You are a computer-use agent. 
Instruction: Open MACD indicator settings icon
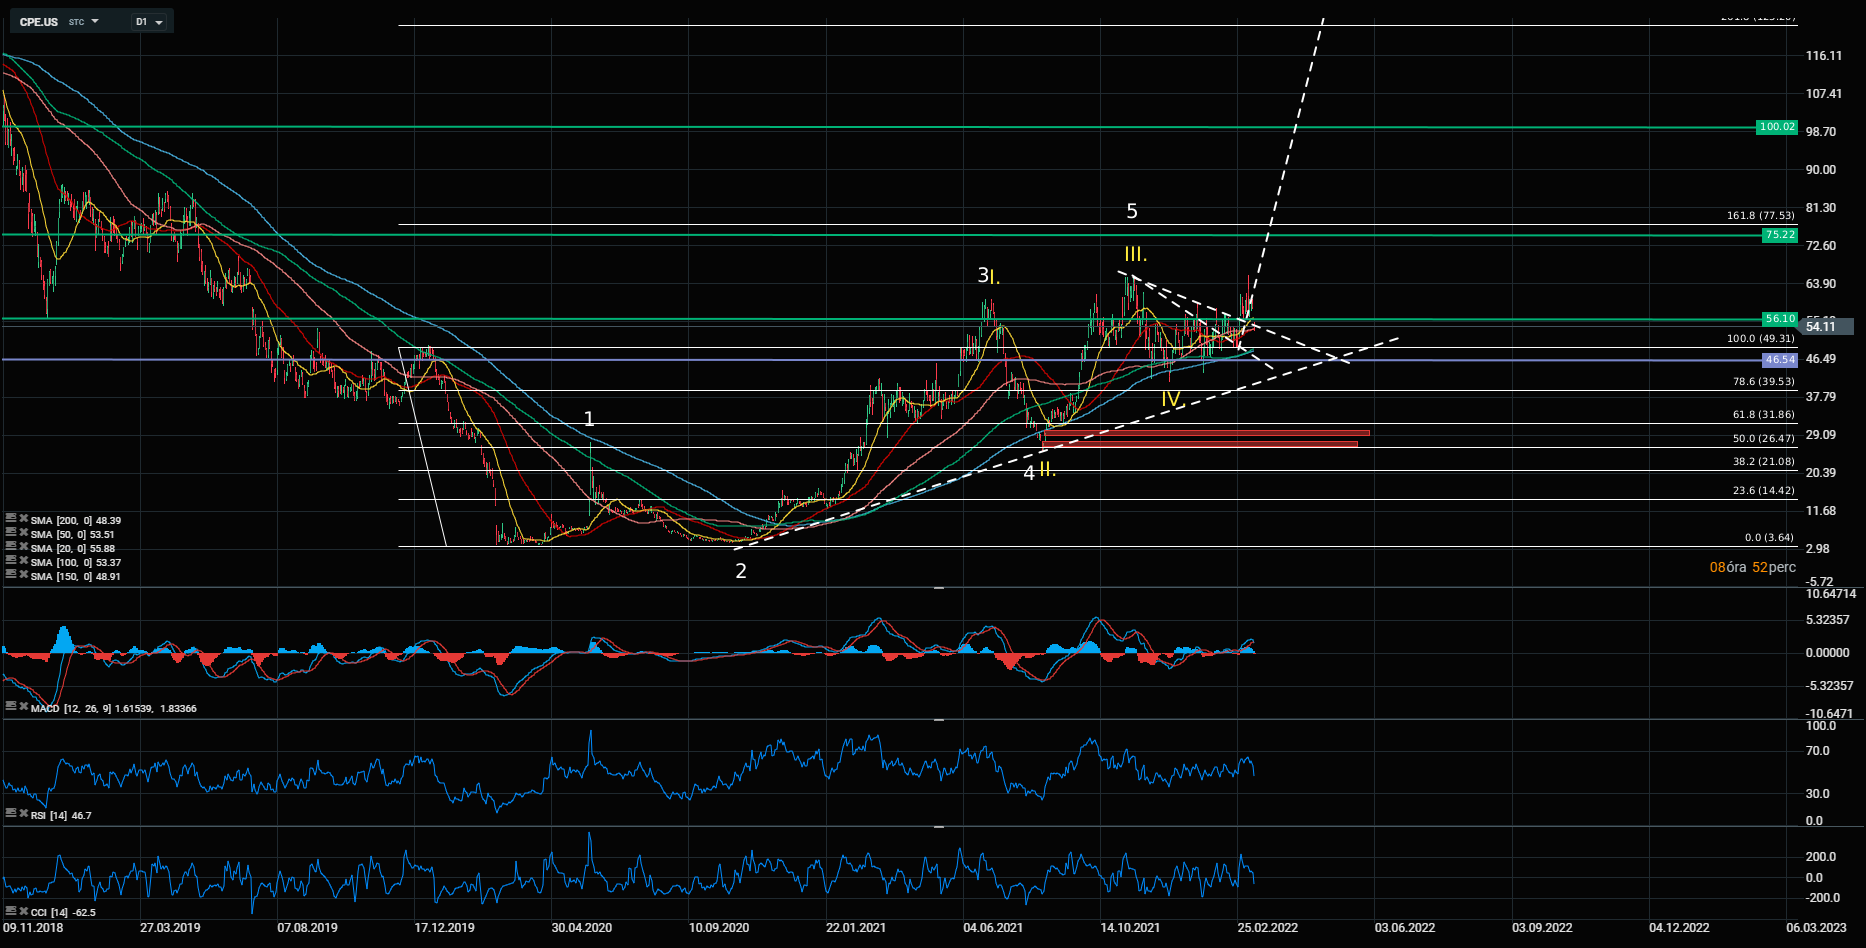(x=10, y=706)
